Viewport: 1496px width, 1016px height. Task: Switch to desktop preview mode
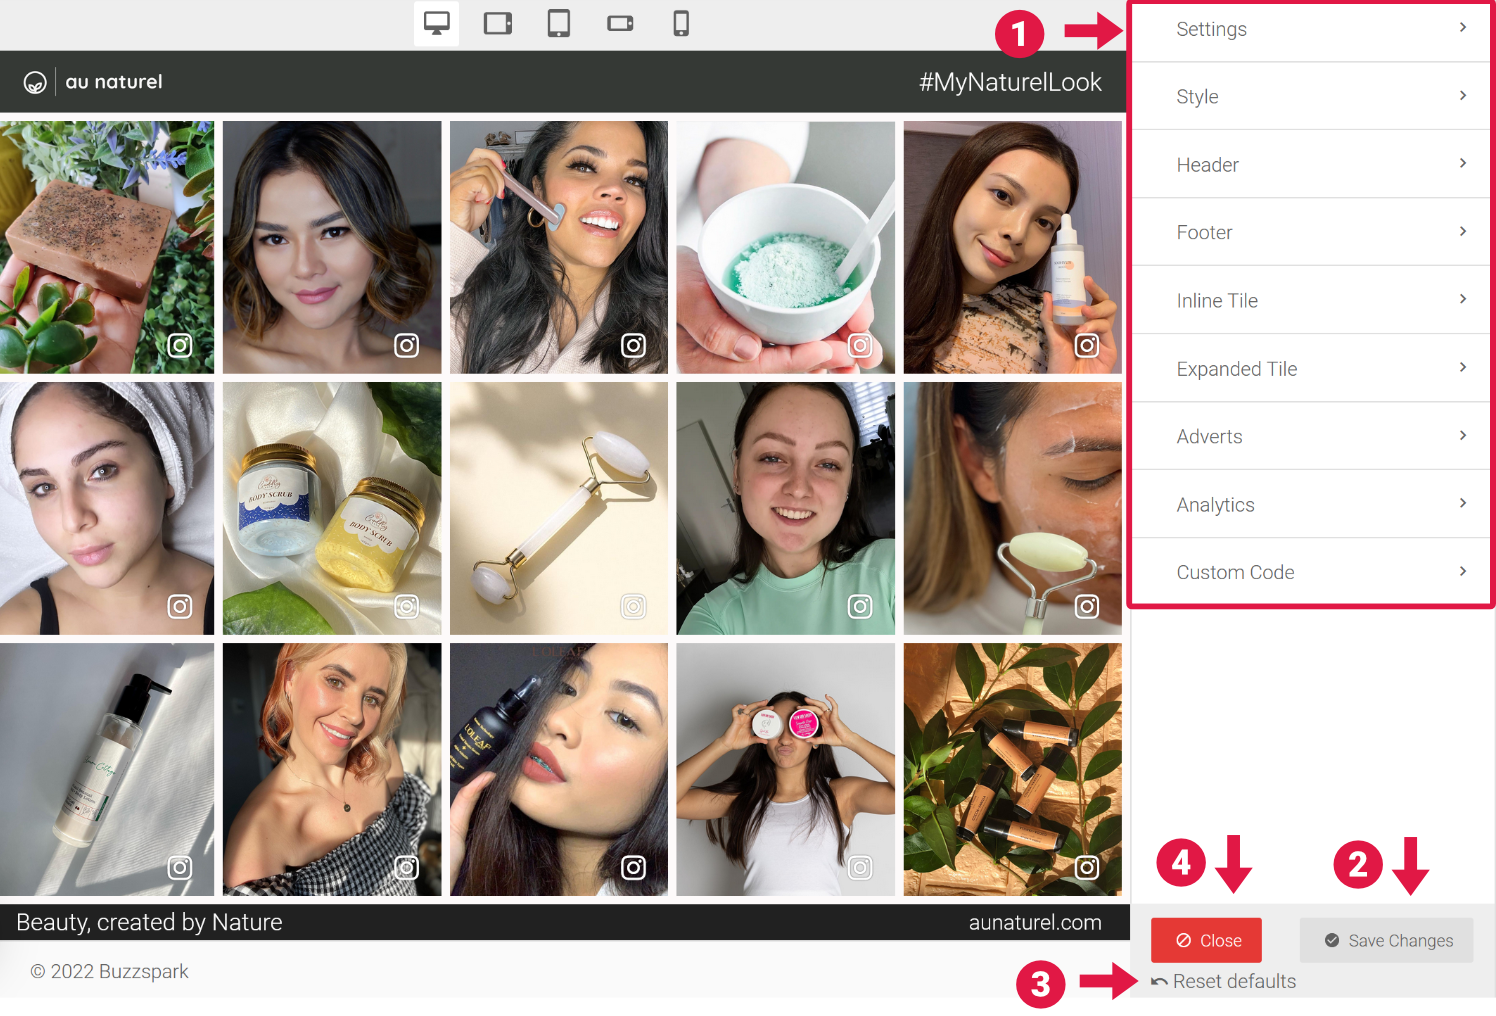click(437, 23)
